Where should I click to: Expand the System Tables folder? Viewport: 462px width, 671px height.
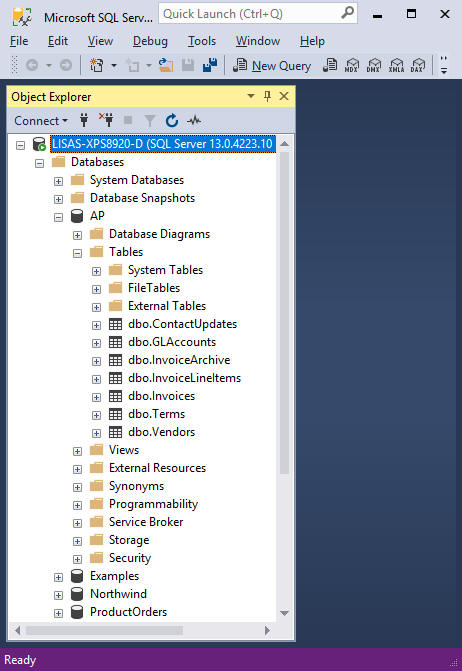tap(97, 271)
